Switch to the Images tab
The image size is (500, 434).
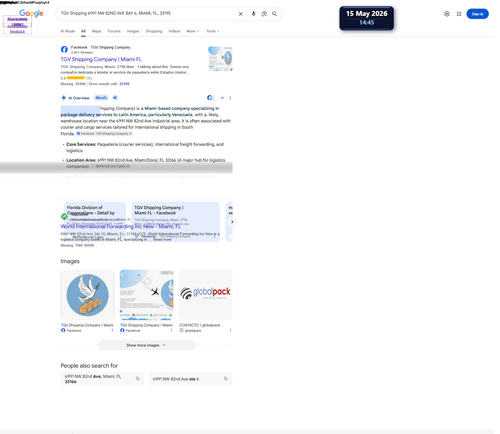coord(133,31)
